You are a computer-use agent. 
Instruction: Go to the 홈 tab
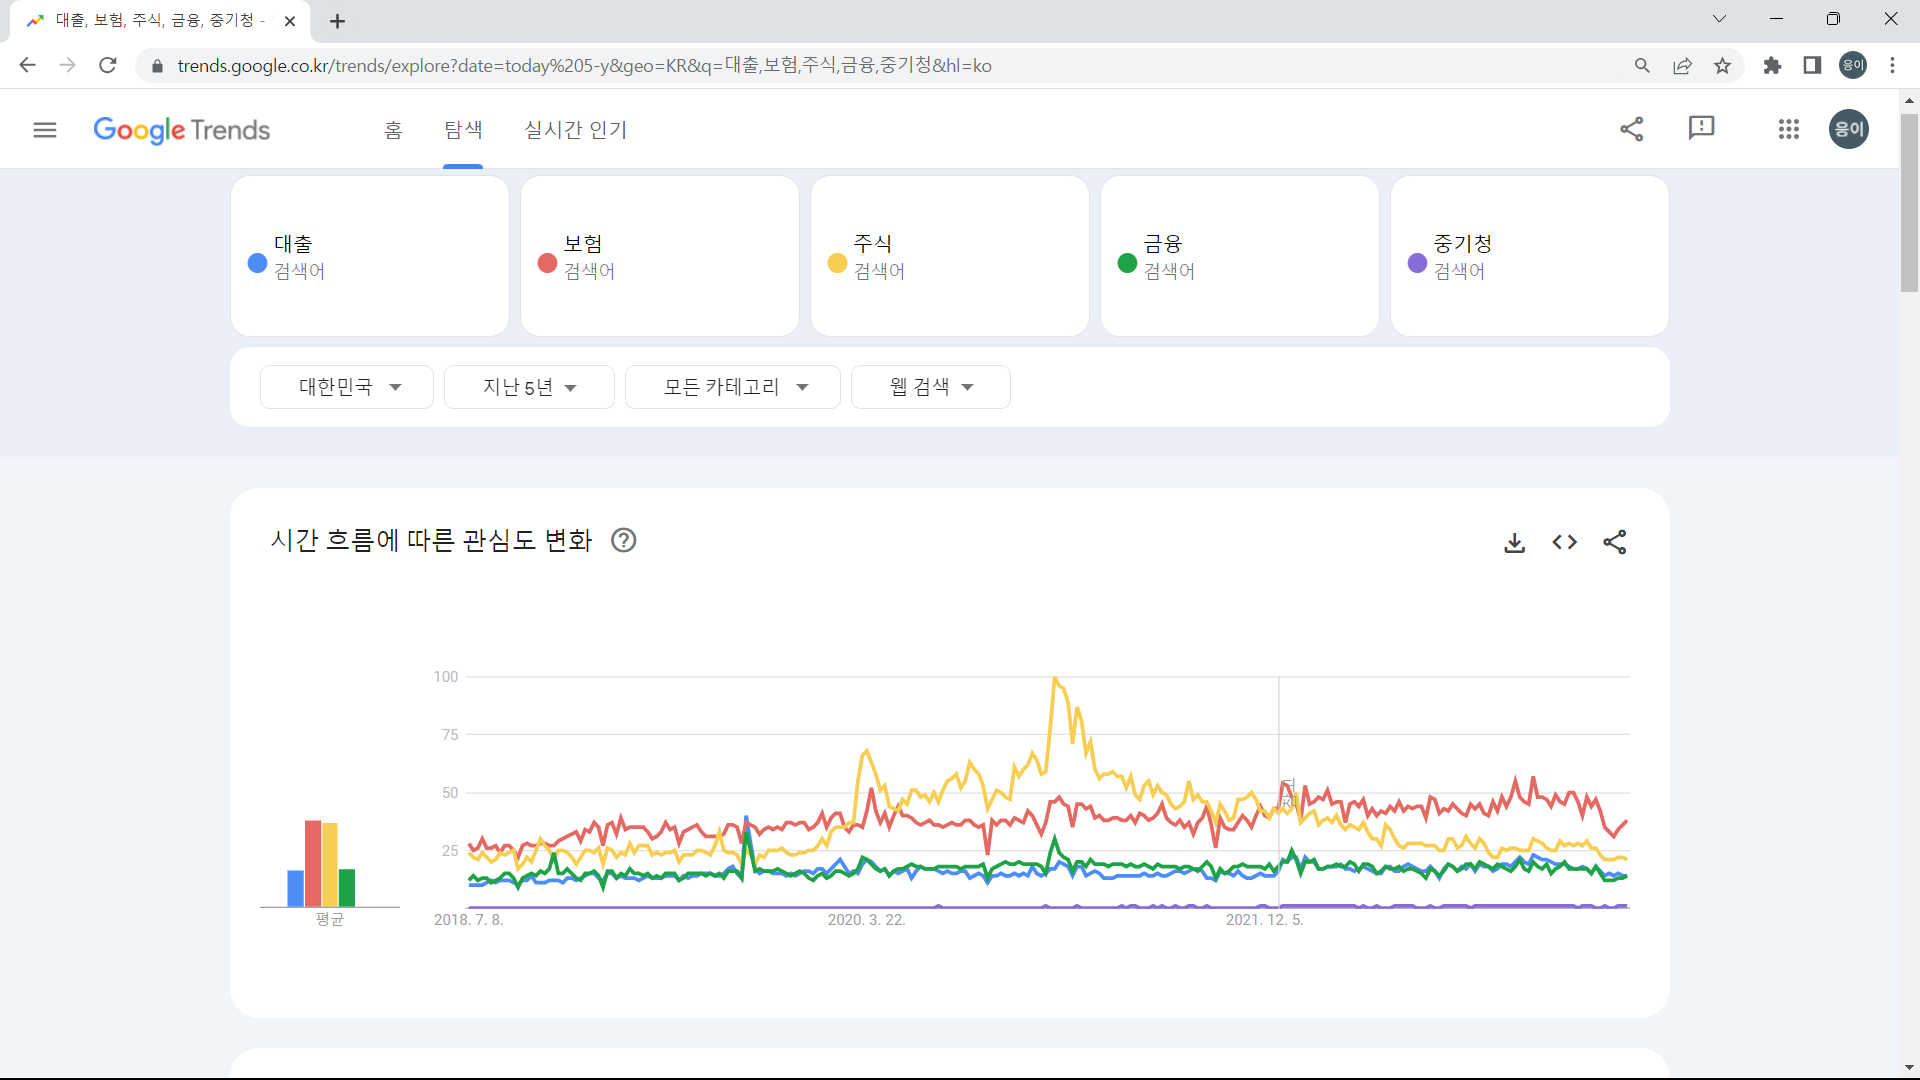pos(392,129)
